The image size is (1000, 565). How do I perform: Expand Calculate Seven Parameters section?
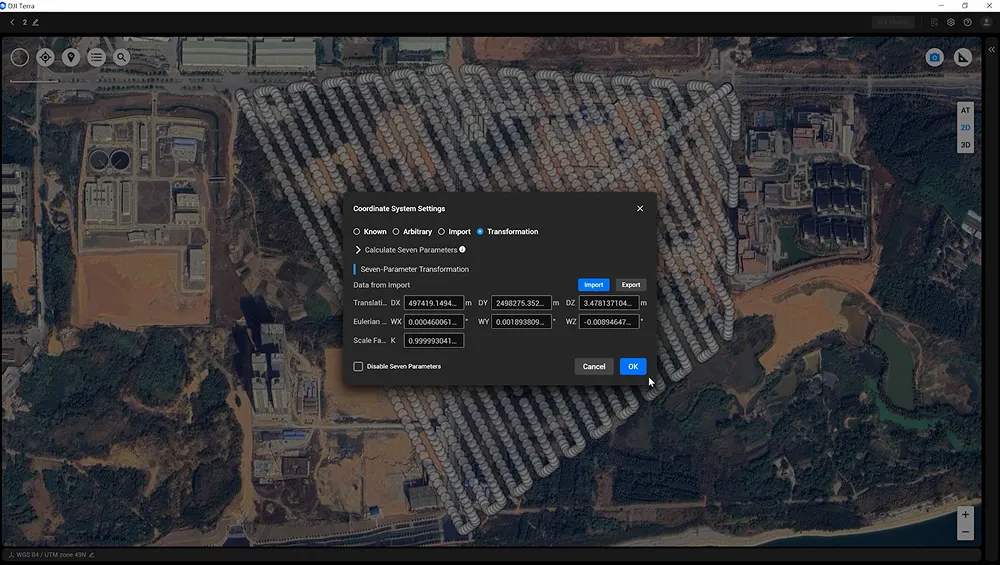pyautogui.click(x=359, y=250)
